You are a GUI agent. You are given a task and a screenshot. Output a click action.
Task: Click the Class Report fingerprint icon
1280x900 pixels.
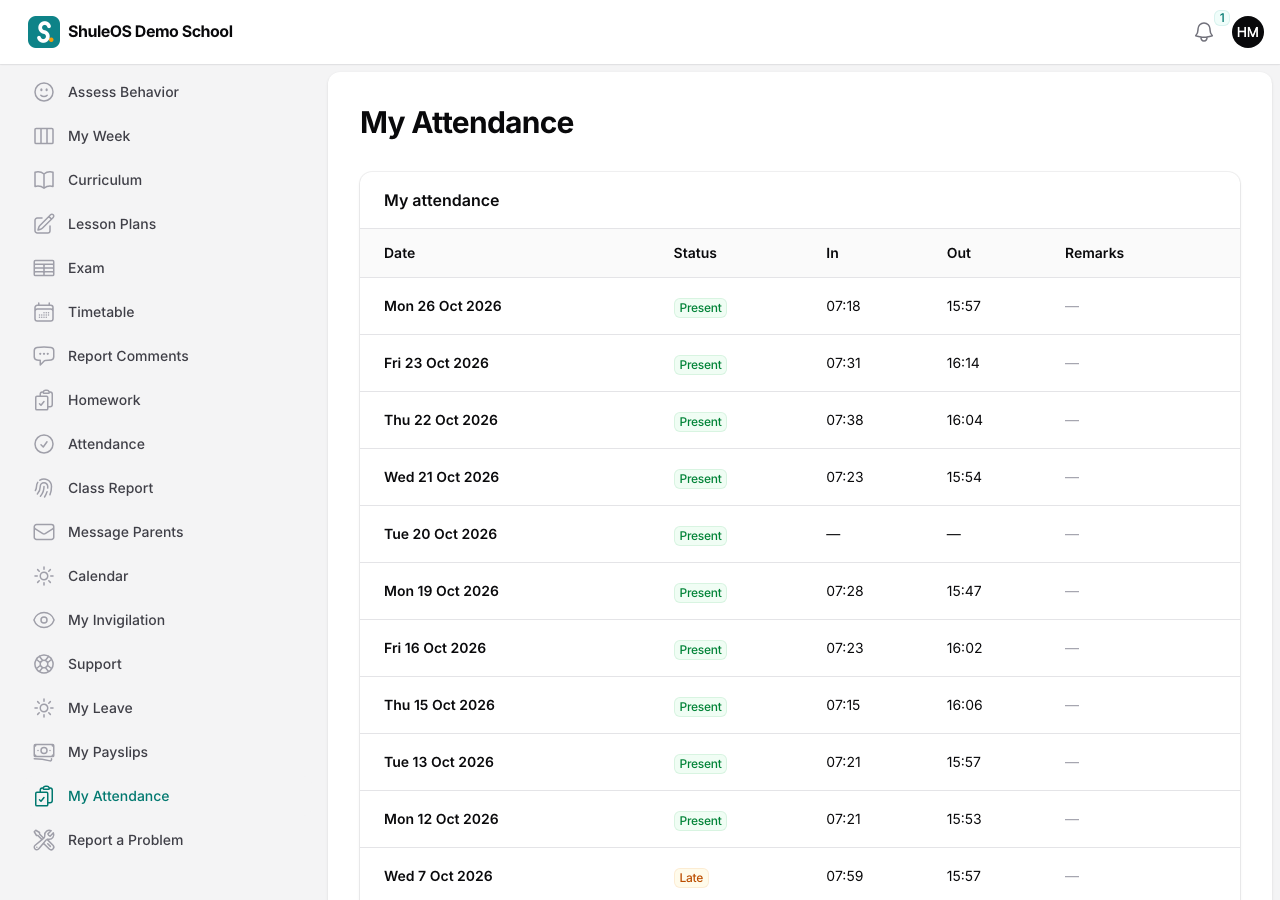click(44, 488)
